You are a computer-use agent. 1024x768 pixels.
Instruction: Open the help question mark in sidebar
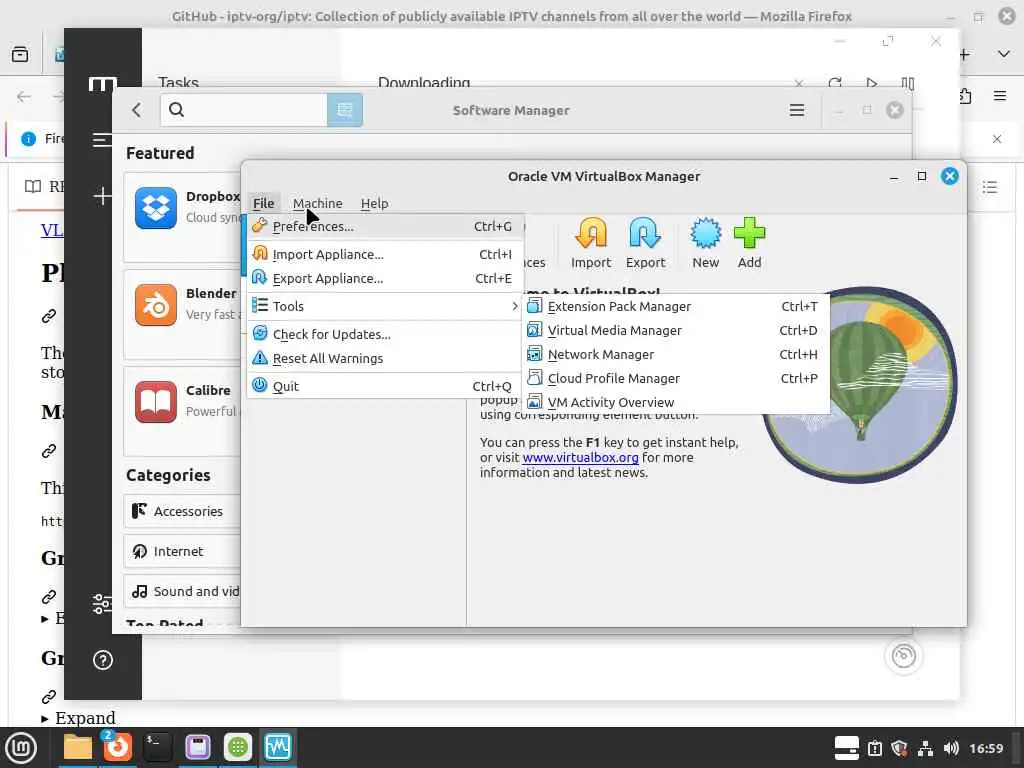pyautogui.click(x=103, y=660)
